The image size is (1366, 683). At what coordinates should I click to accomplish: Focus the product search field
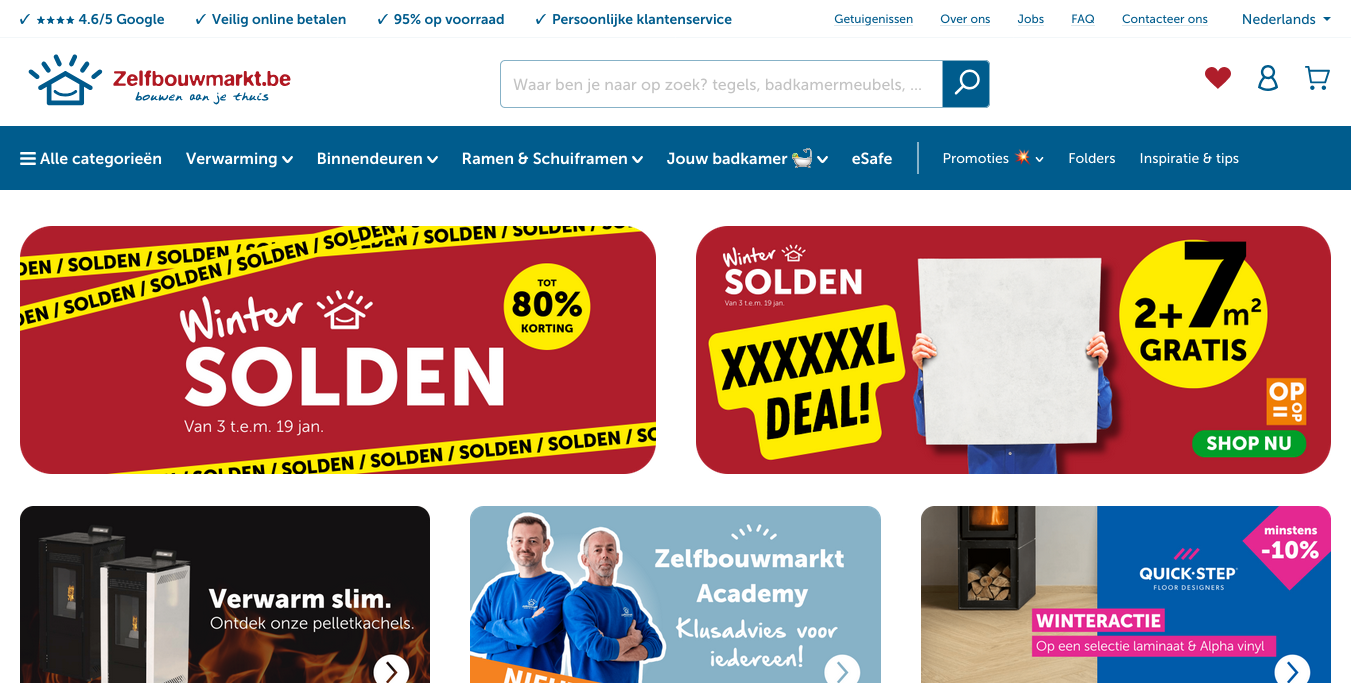[x=721, y=84]
